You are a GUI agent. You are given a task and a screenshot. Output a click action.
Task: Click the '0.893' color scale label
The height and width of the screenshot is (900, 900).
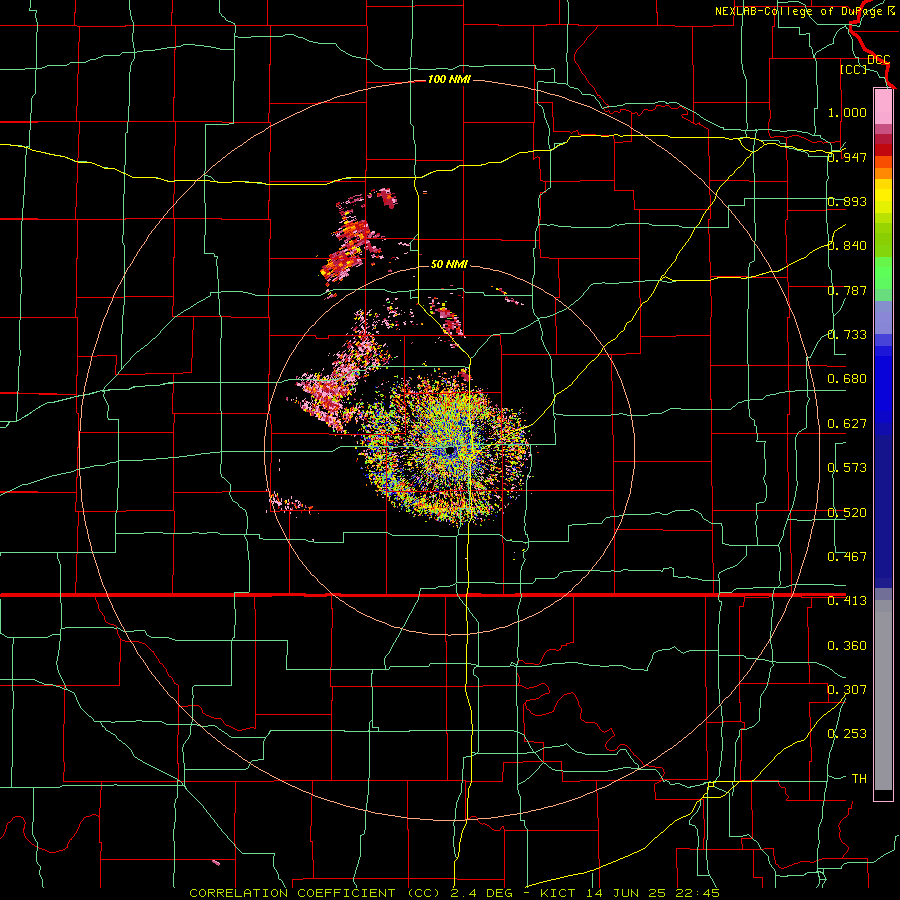coord(847,201)
